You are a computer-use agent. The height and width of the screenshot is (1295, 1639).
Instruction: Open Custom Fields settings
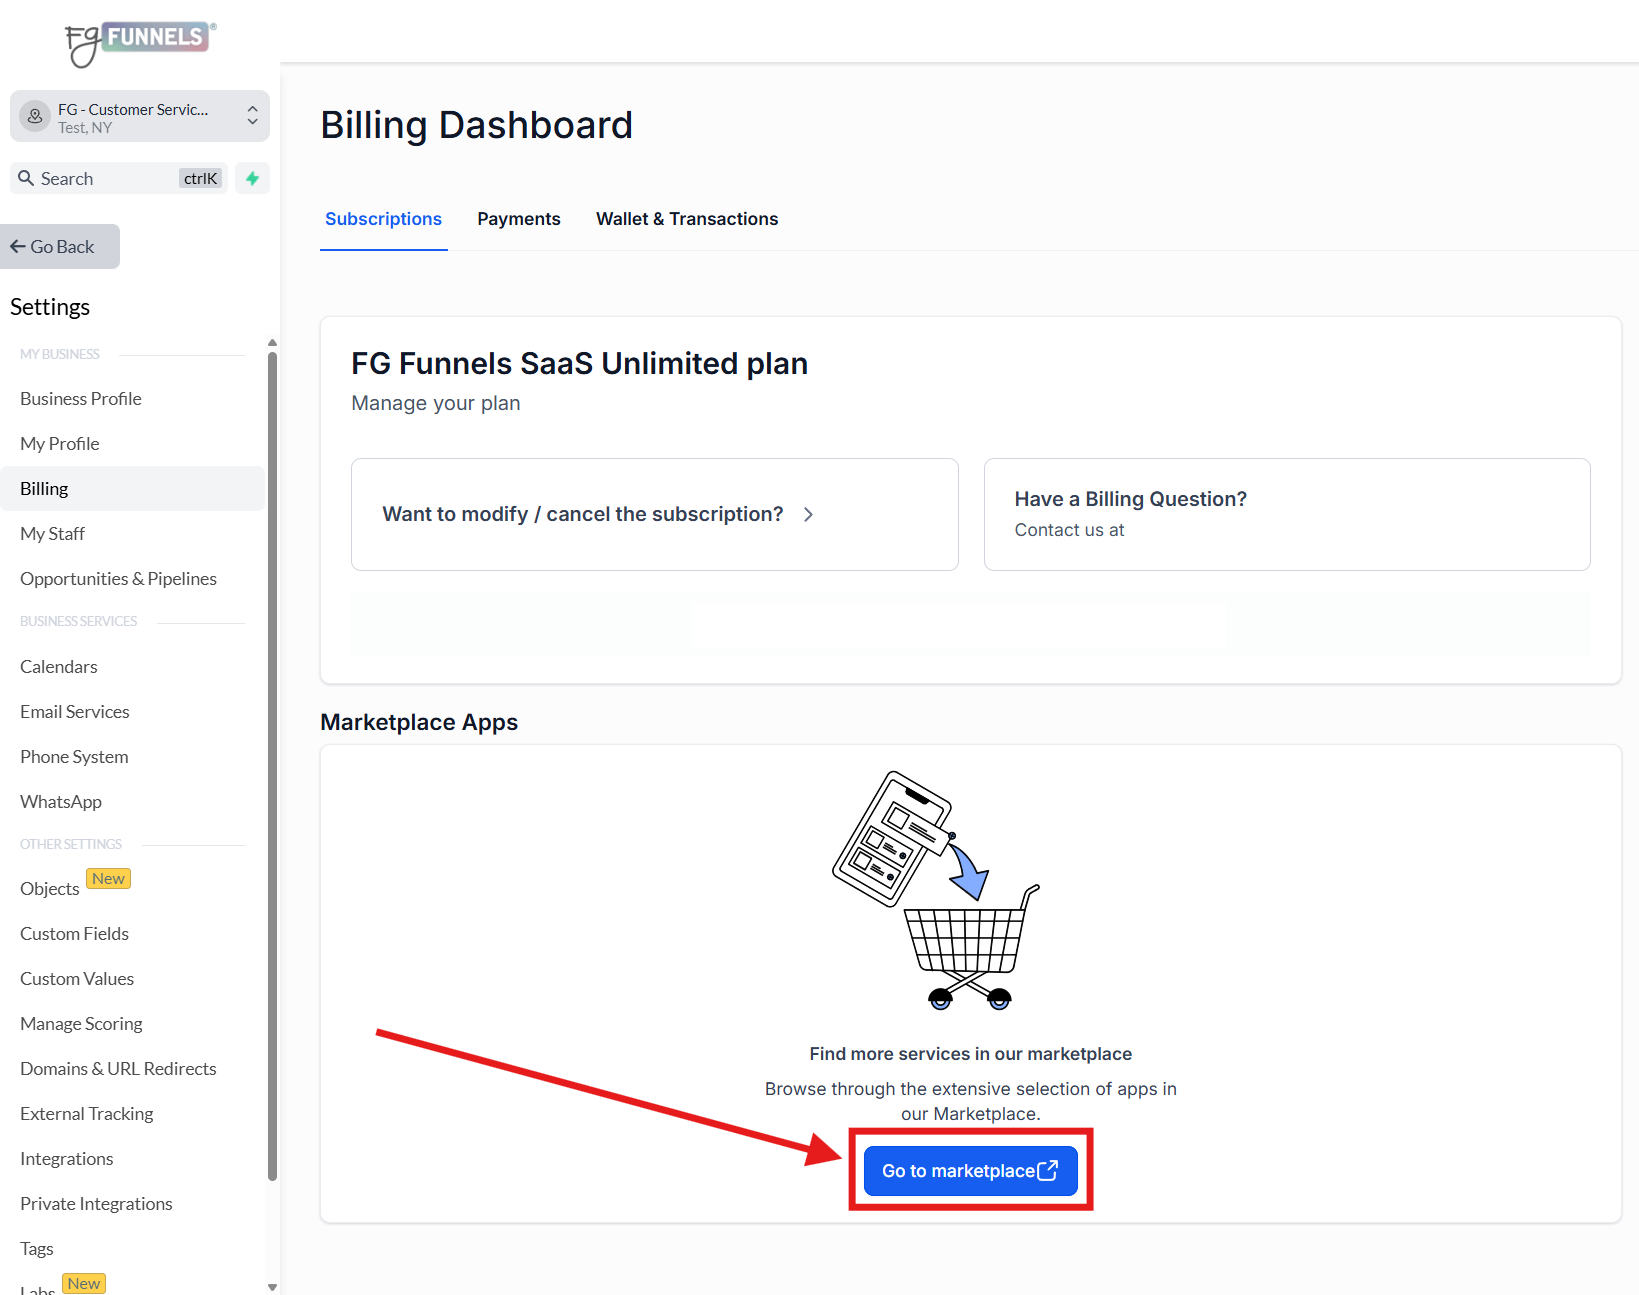(75, 933)
